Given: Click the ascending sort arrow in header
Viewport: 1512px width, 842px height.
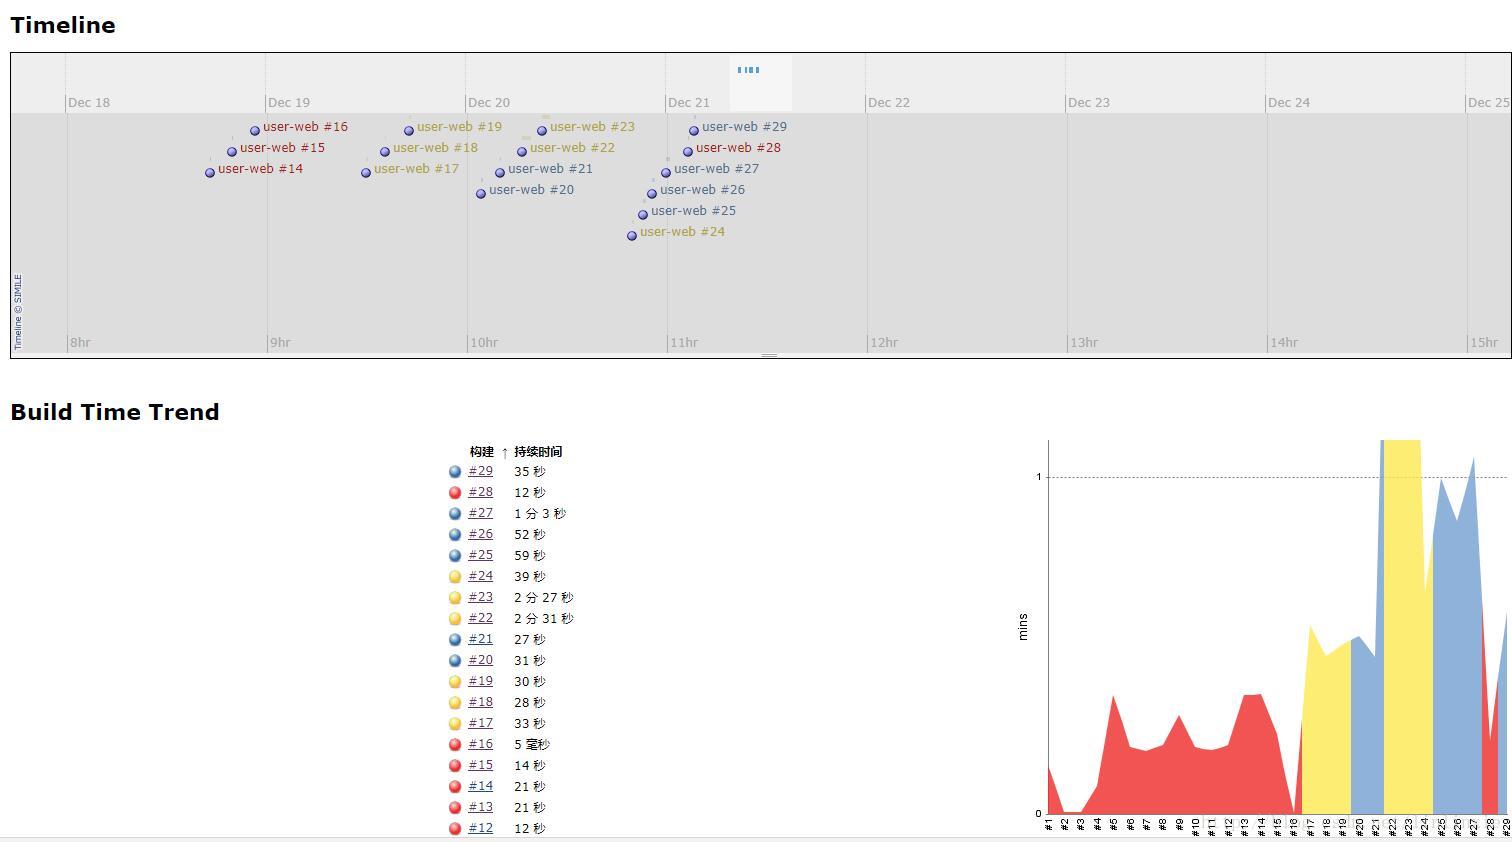Looking at the screenshot, I should click(x=504, y=452).
